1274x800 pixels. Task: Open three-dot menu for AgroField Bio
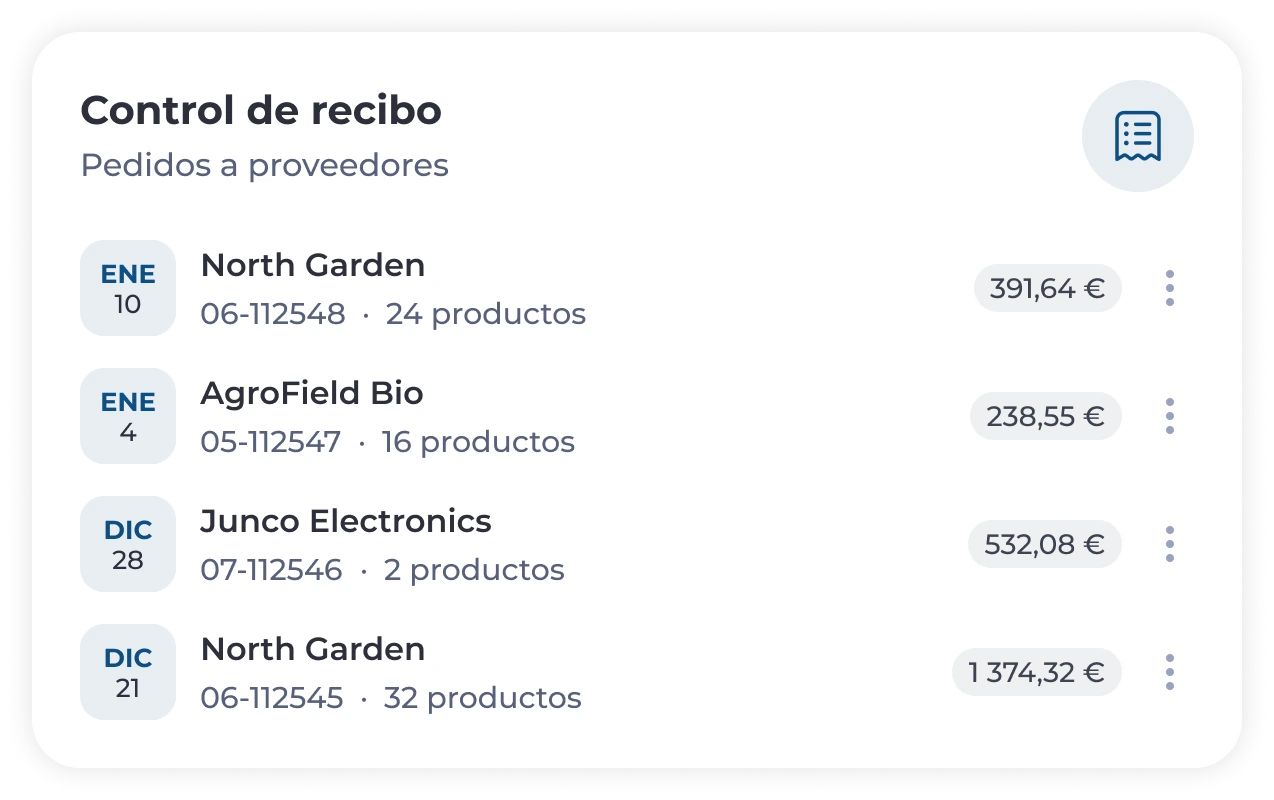1169,416
